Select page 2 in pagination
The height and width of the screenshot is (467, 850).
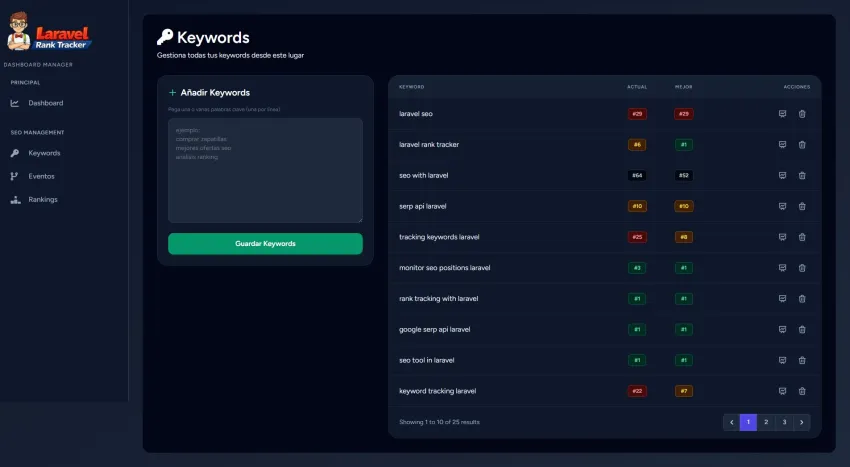(x=766, y=422)
